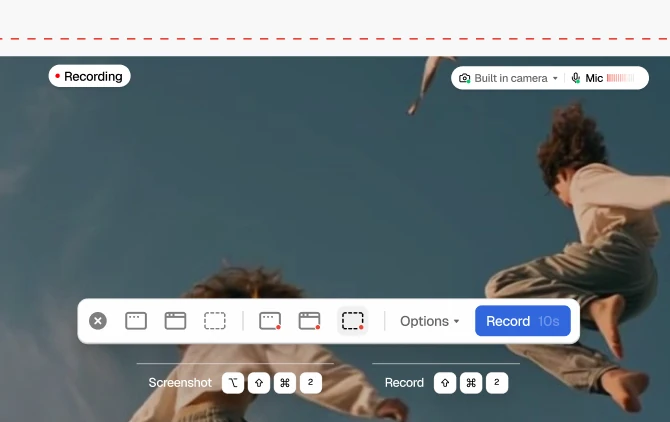Close the capture toolbar with X button

click(98, 321)
